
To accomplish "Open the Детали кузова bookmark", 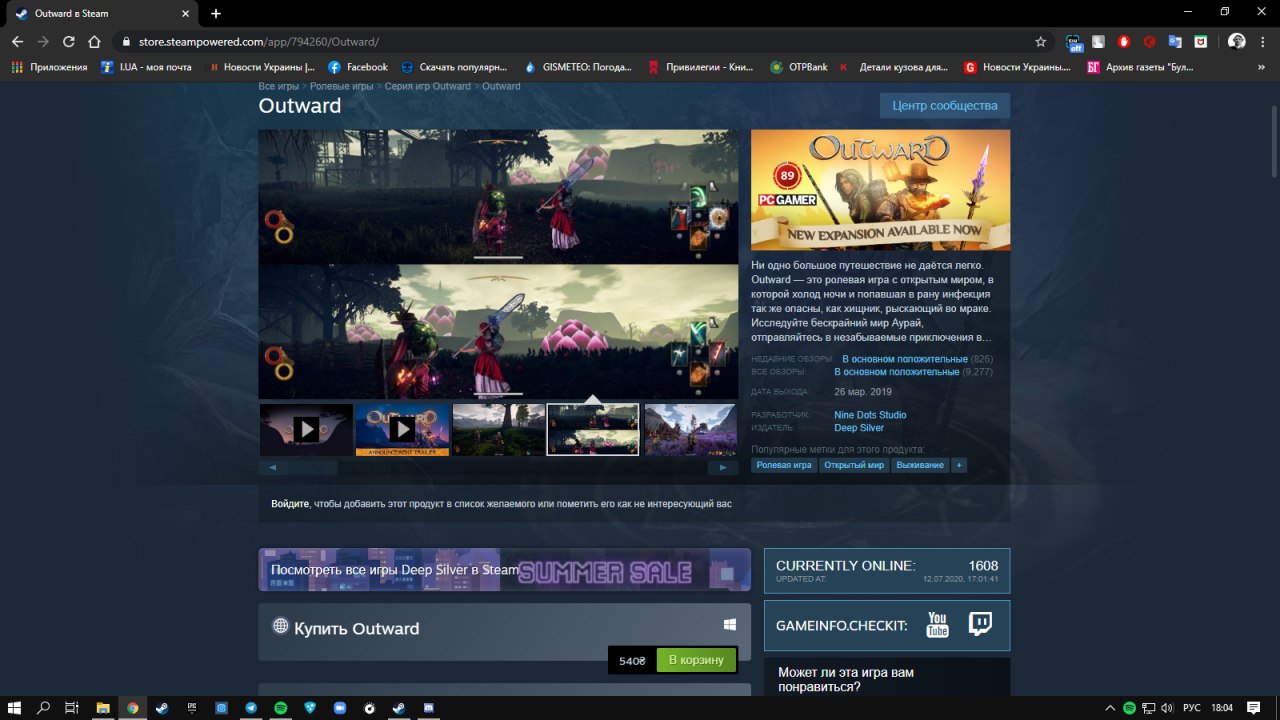I will [x=893, y=67].
